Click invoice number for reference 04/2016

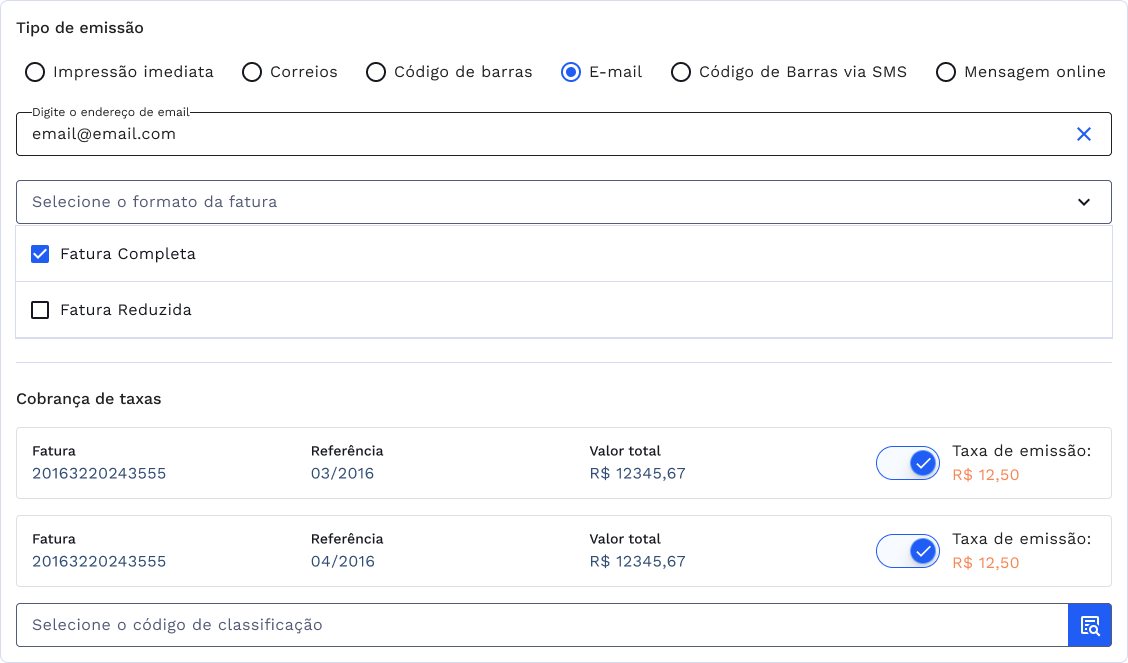click(x=99, y=562)
